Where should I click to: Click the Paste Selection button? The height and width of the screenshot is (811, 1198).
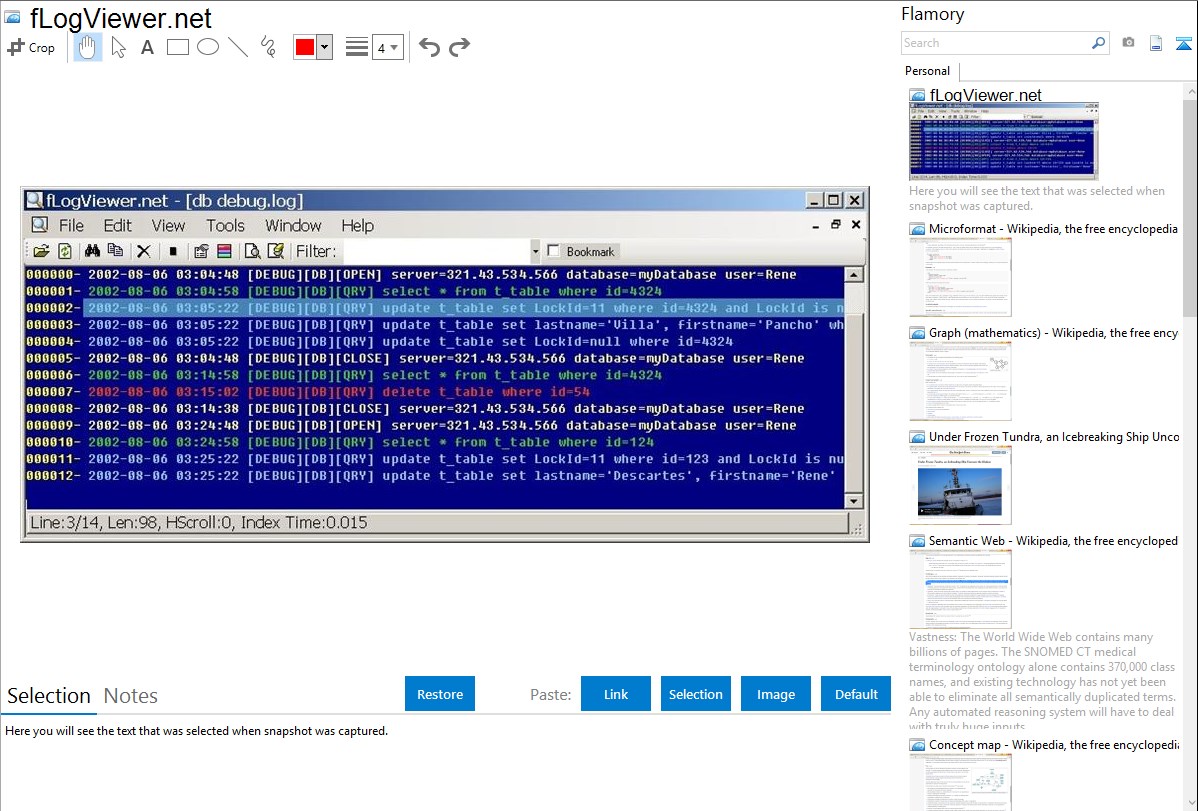696,694
